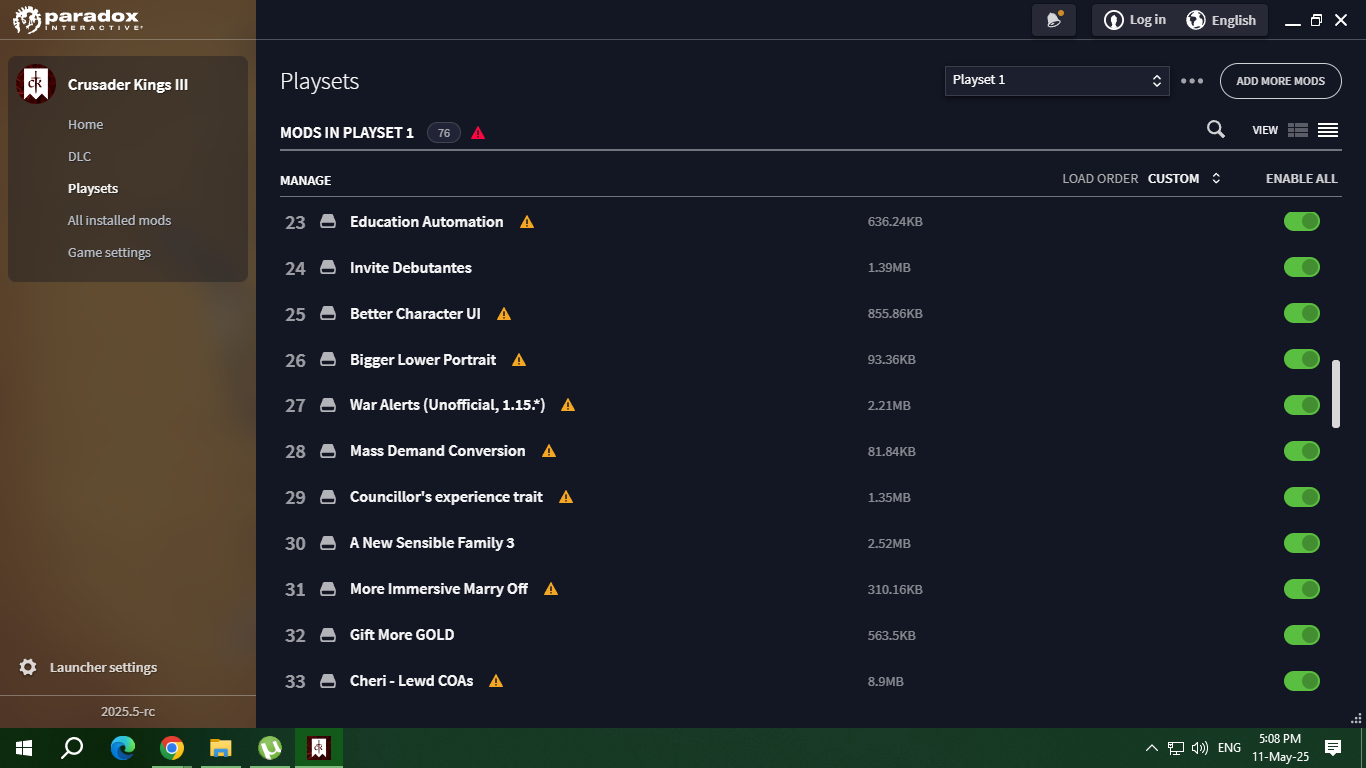1366x768 pixels.
Task: Click the Paradox Interactive logo
Action: coord(78,19)
